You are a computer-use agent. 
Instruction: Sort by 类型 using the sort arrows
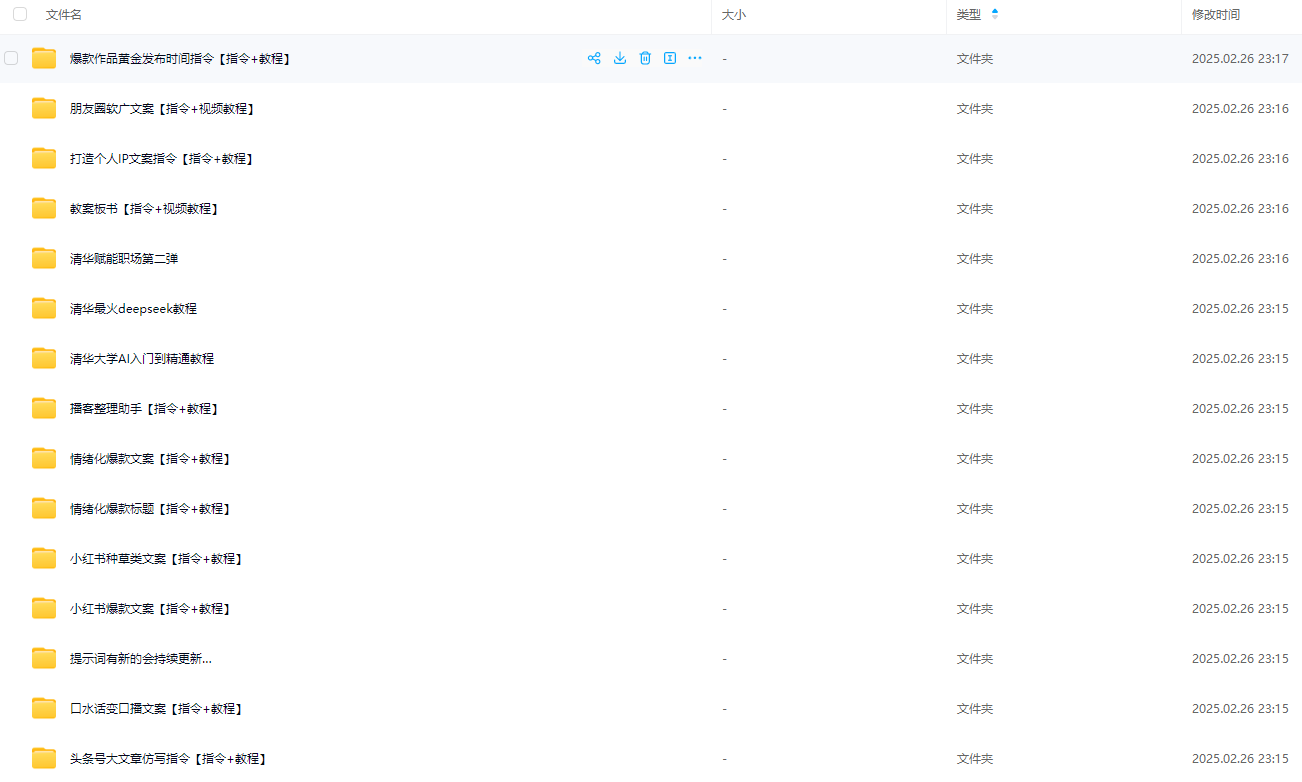coord(994,15)
